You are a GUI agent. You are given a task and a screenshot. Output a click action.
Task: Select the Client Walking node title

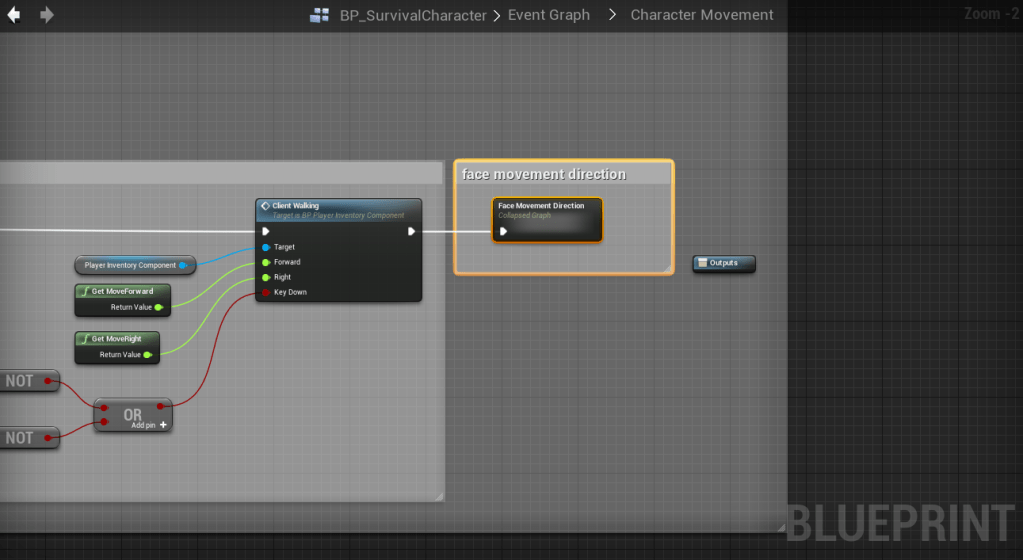296,206
